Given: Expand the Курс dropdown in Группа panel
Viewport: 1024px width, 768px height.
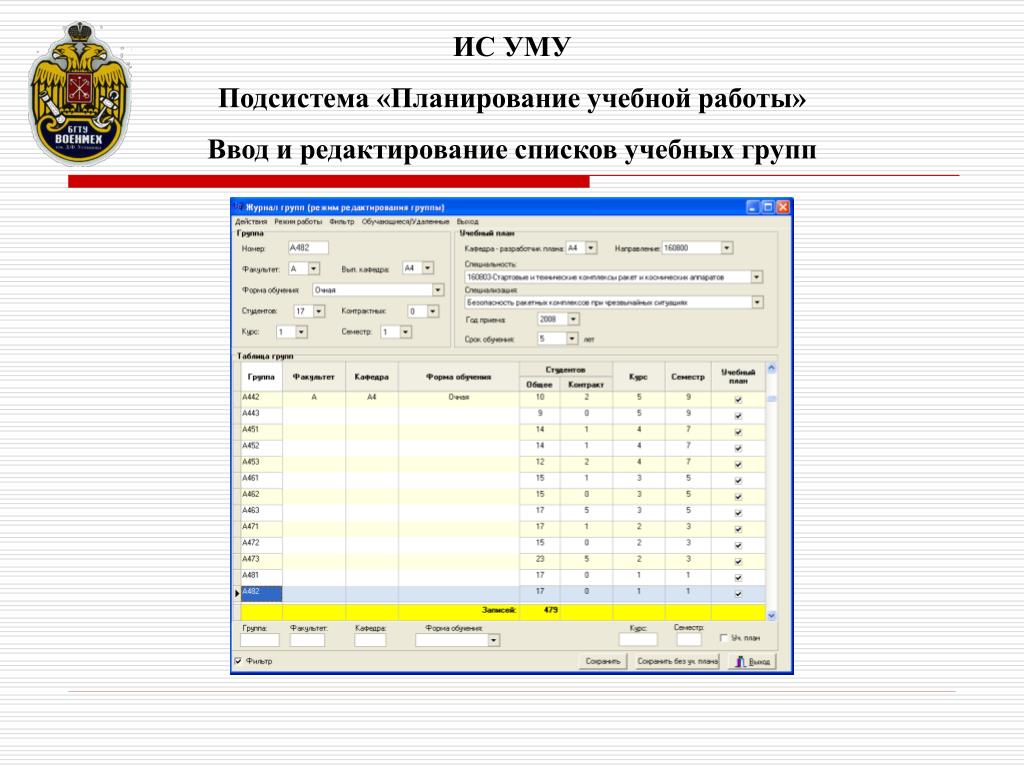Looking at the screenshot, I should click(x=301, y=332).
